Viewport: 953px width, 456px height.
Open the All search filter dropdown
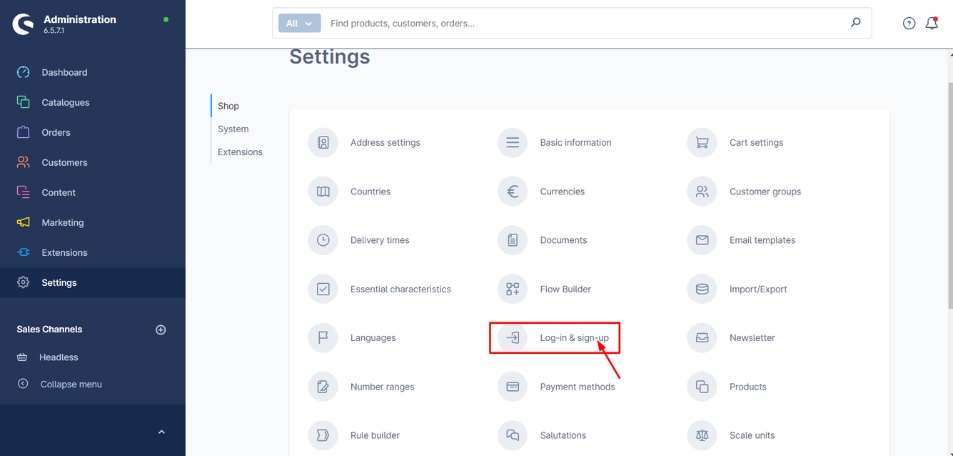[299, 23]
